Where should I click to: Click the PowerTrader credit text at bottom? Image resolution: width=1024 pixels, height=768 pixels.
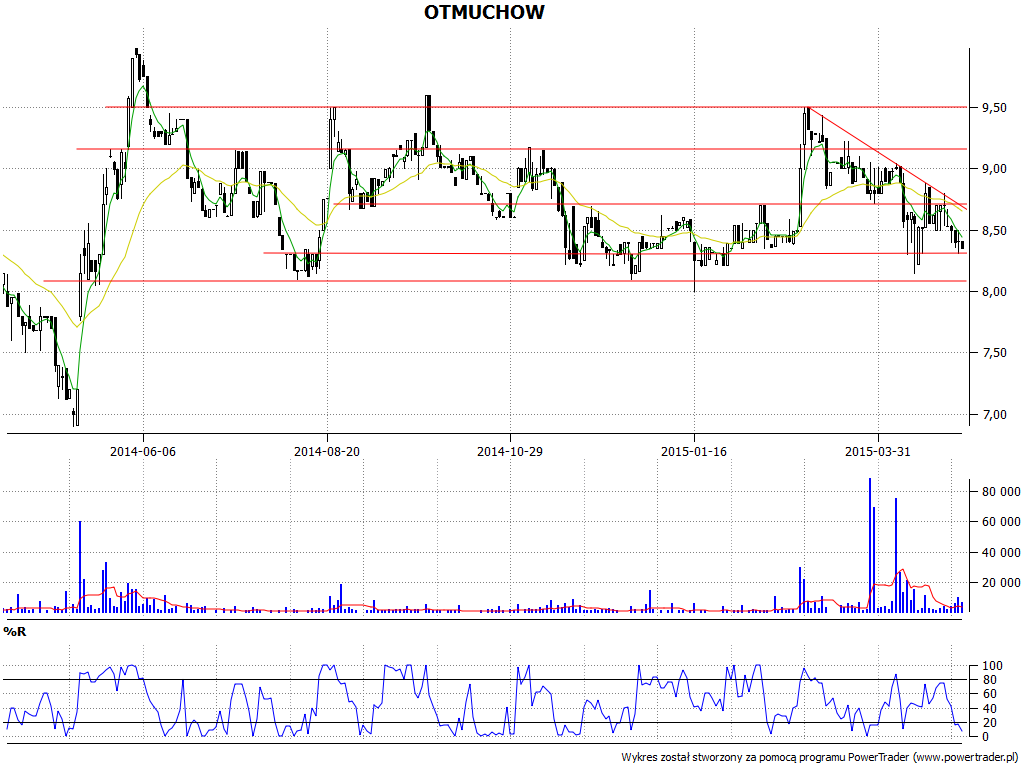pos(820,758)
